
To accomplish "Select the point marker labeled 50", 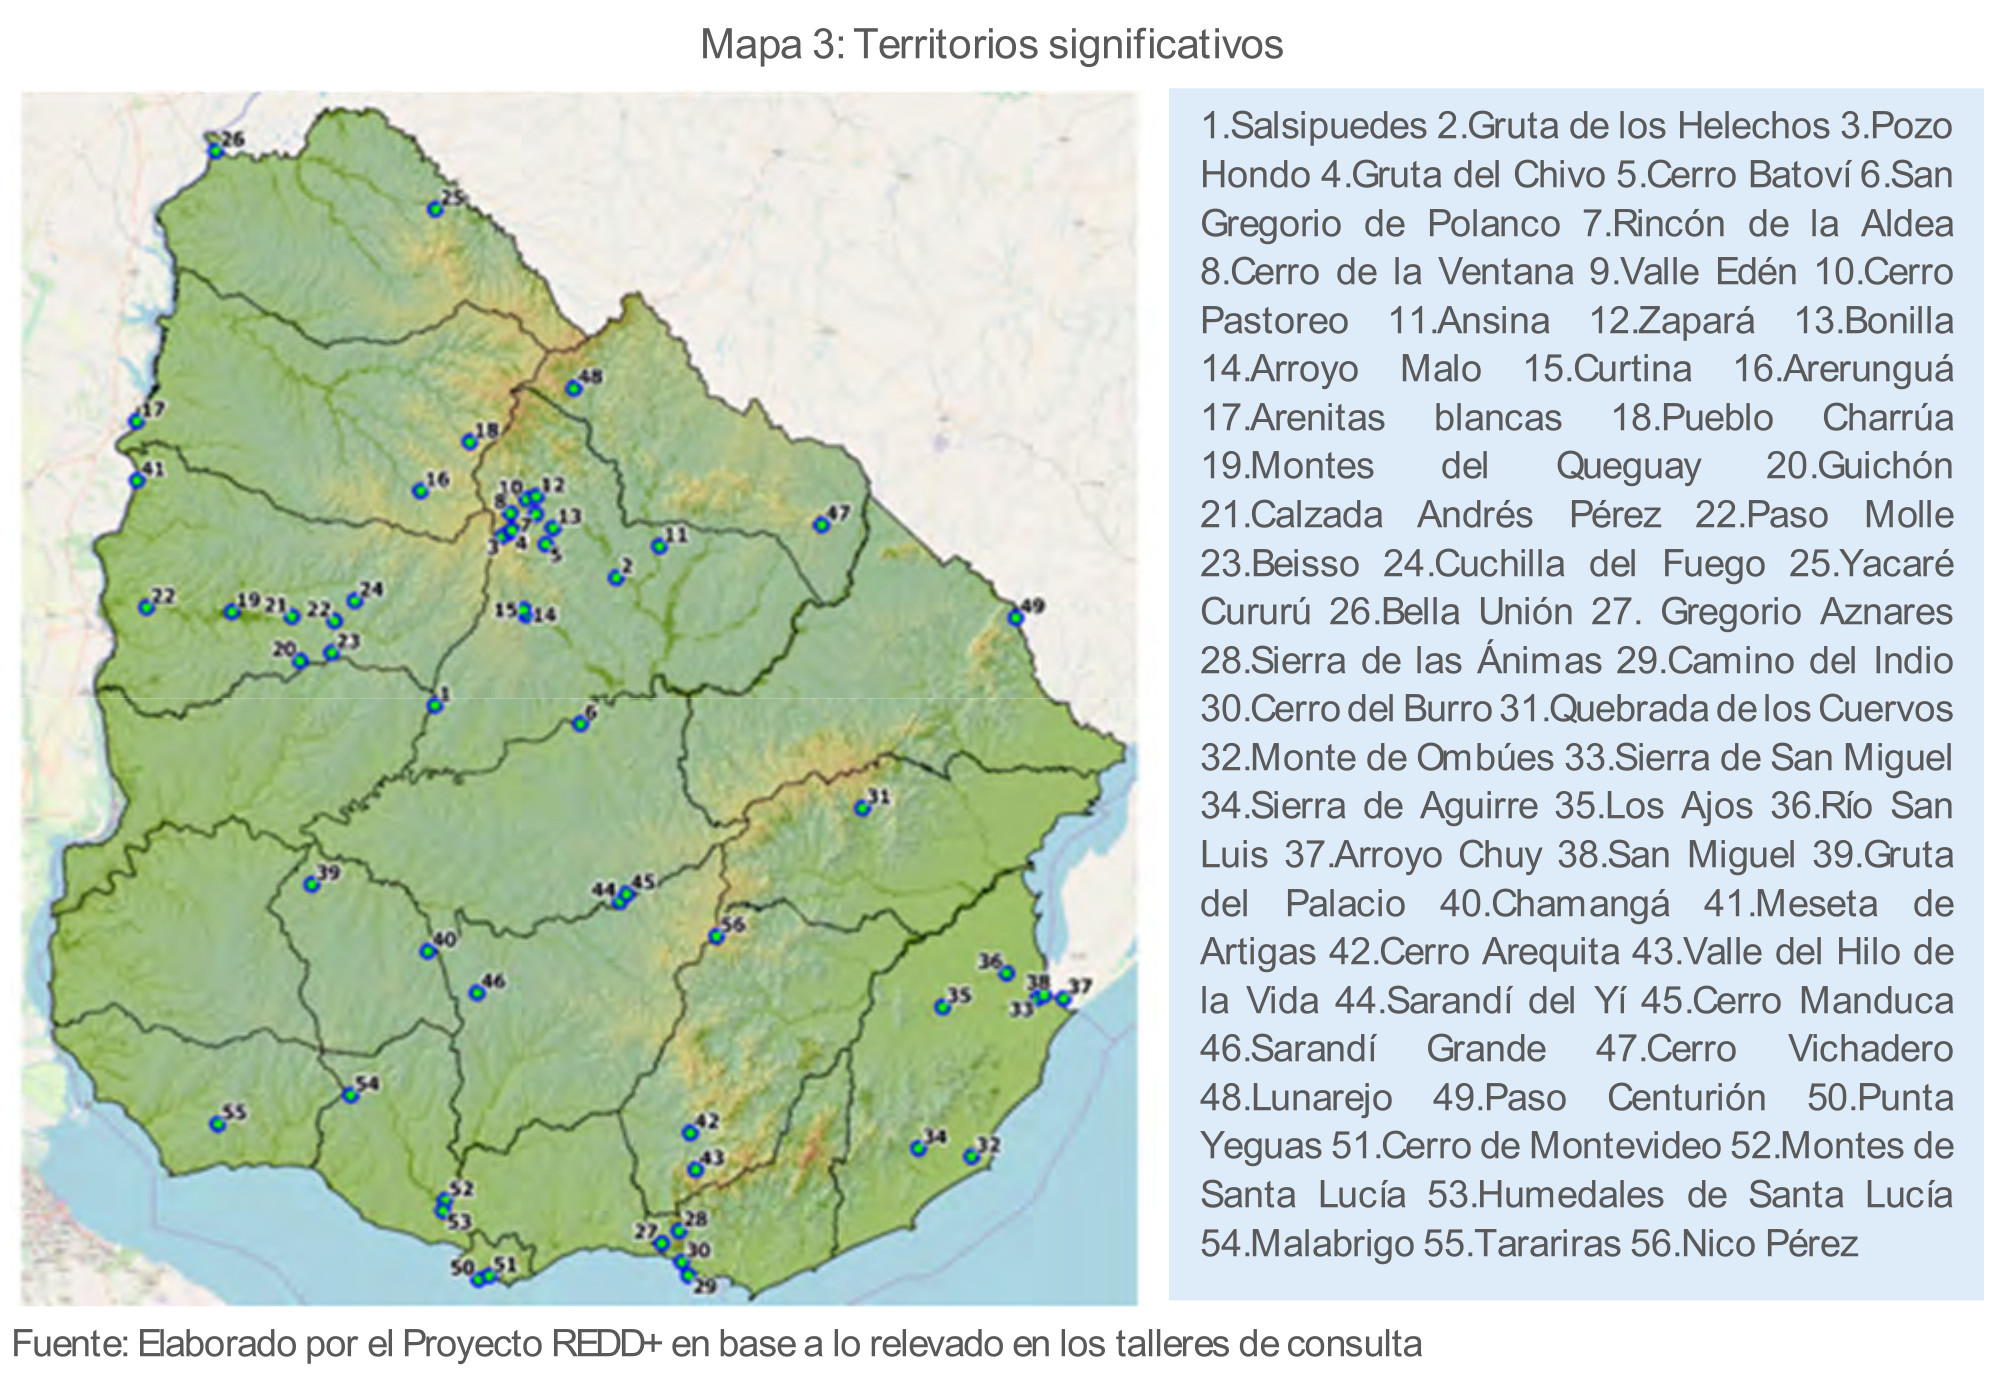I will coord(478,1279).
